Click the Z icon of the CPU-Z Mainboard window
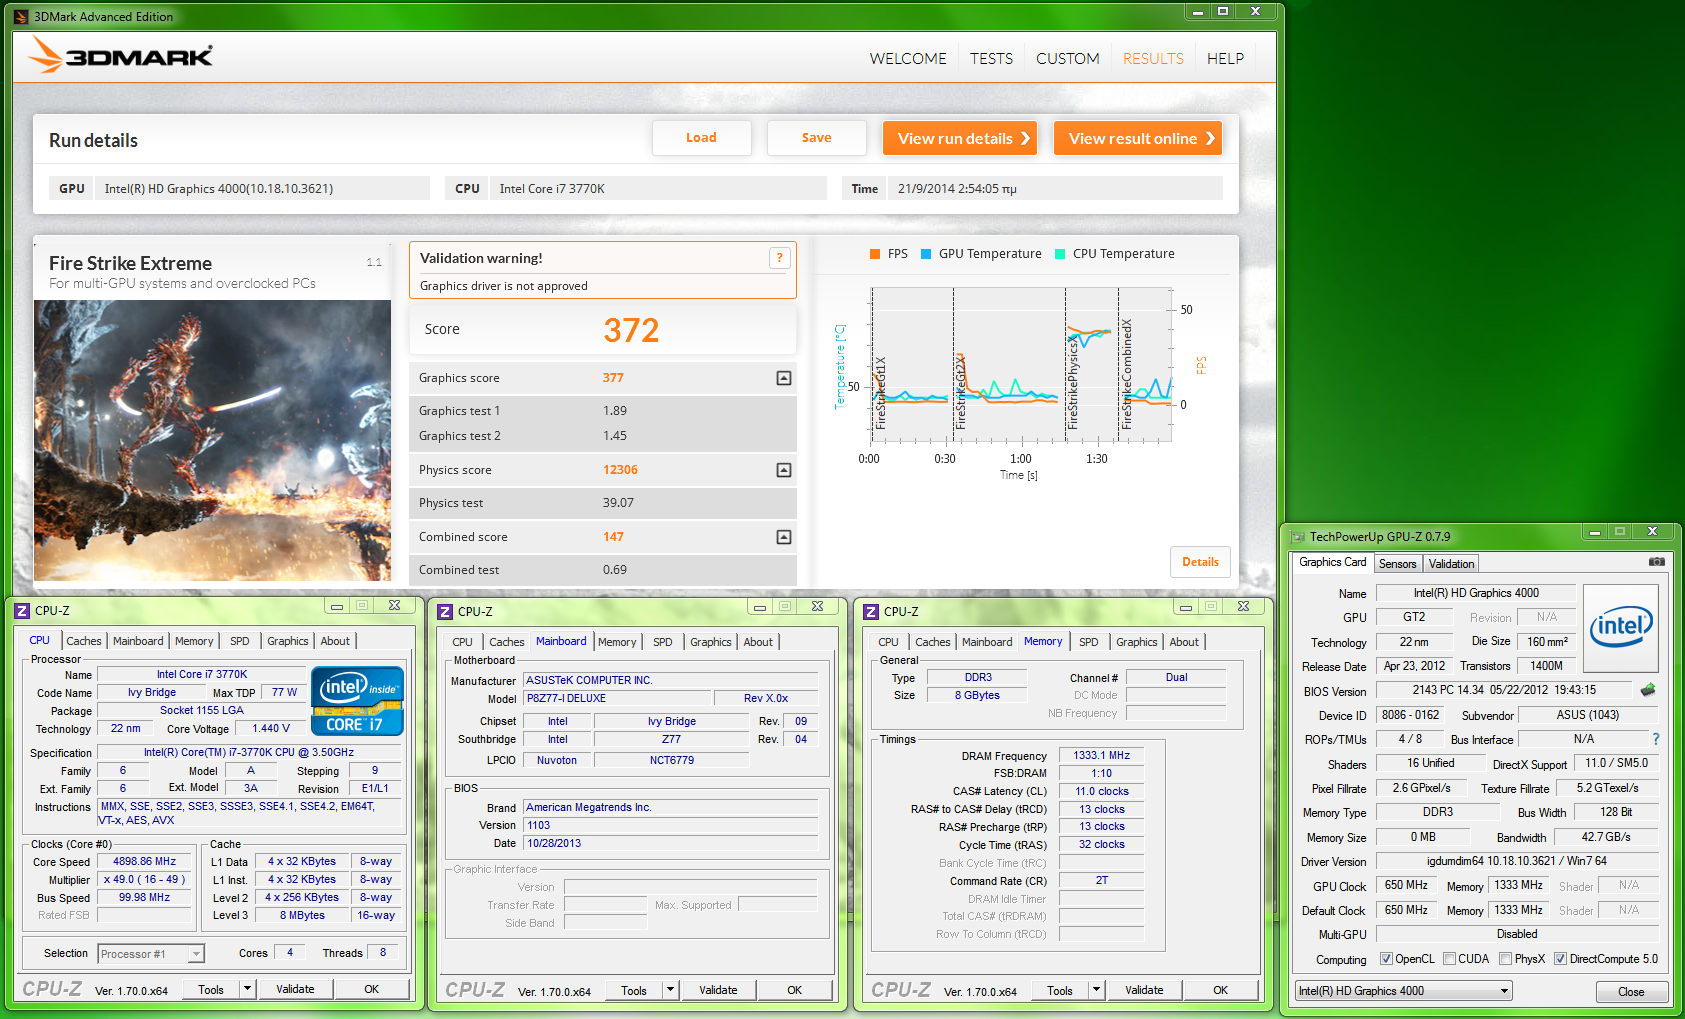Image resolution: width=1685 pixels, height=1019 pixels. (445, 611)
